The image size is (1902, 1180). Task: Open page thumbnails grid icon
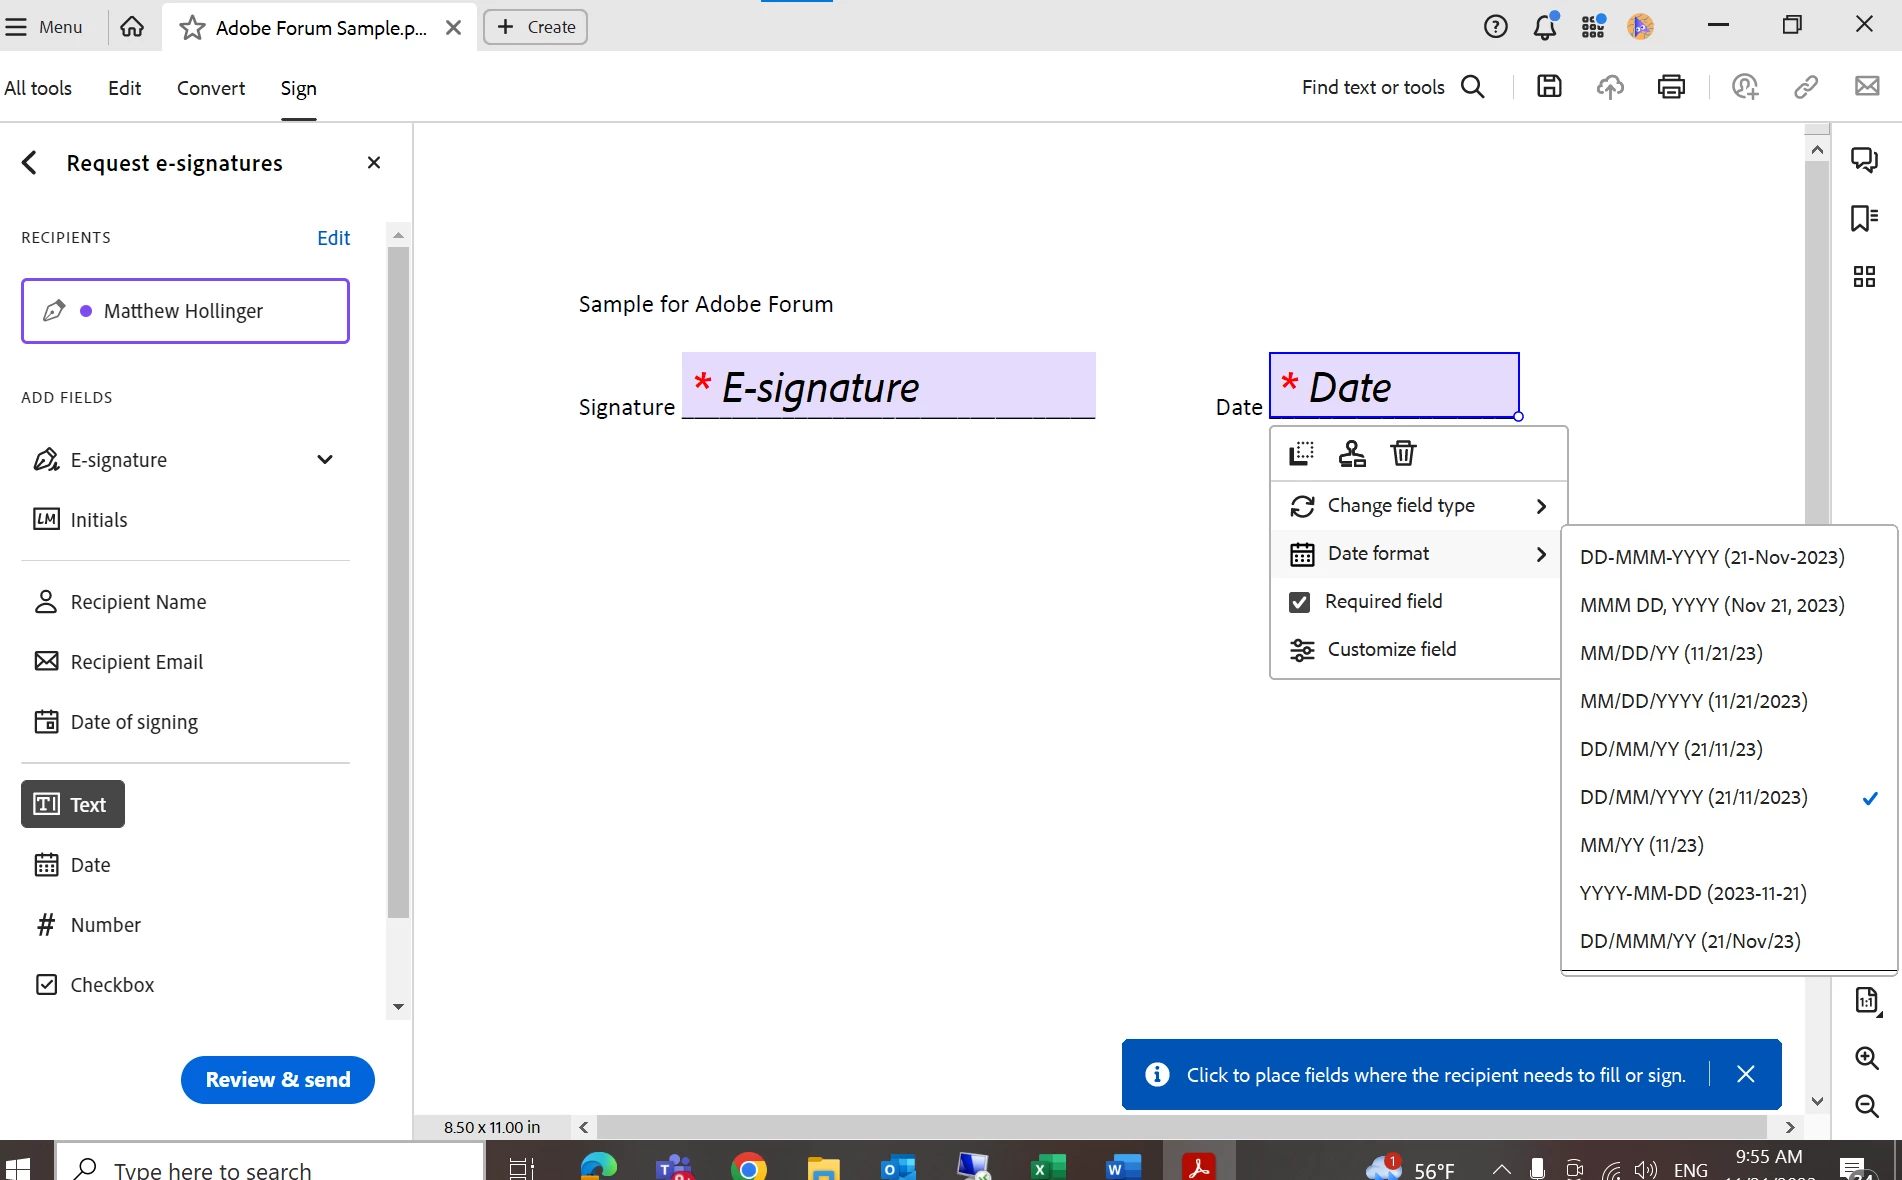(1864, 277)
